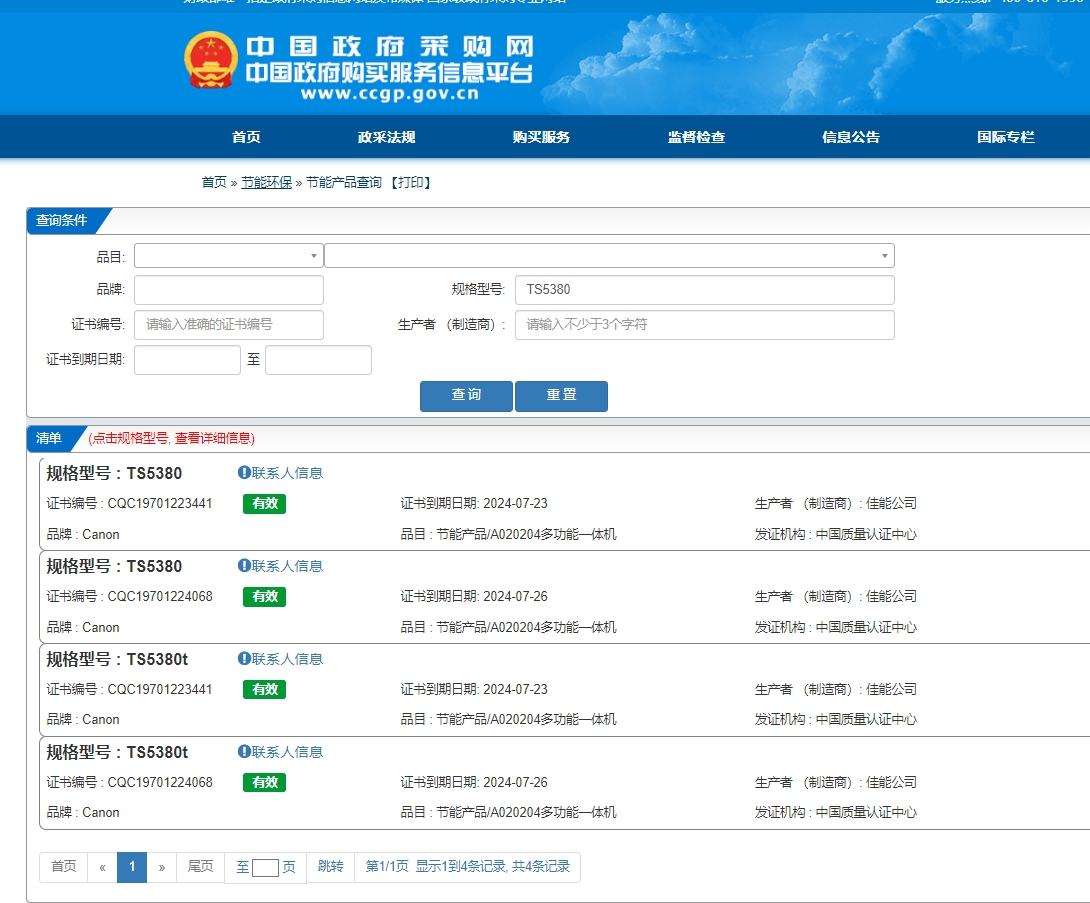Viewport: 1090px width, 903px height.
Task: Click the 有效 badge in first TS5380t entry
Action: [x=264, y=689]
